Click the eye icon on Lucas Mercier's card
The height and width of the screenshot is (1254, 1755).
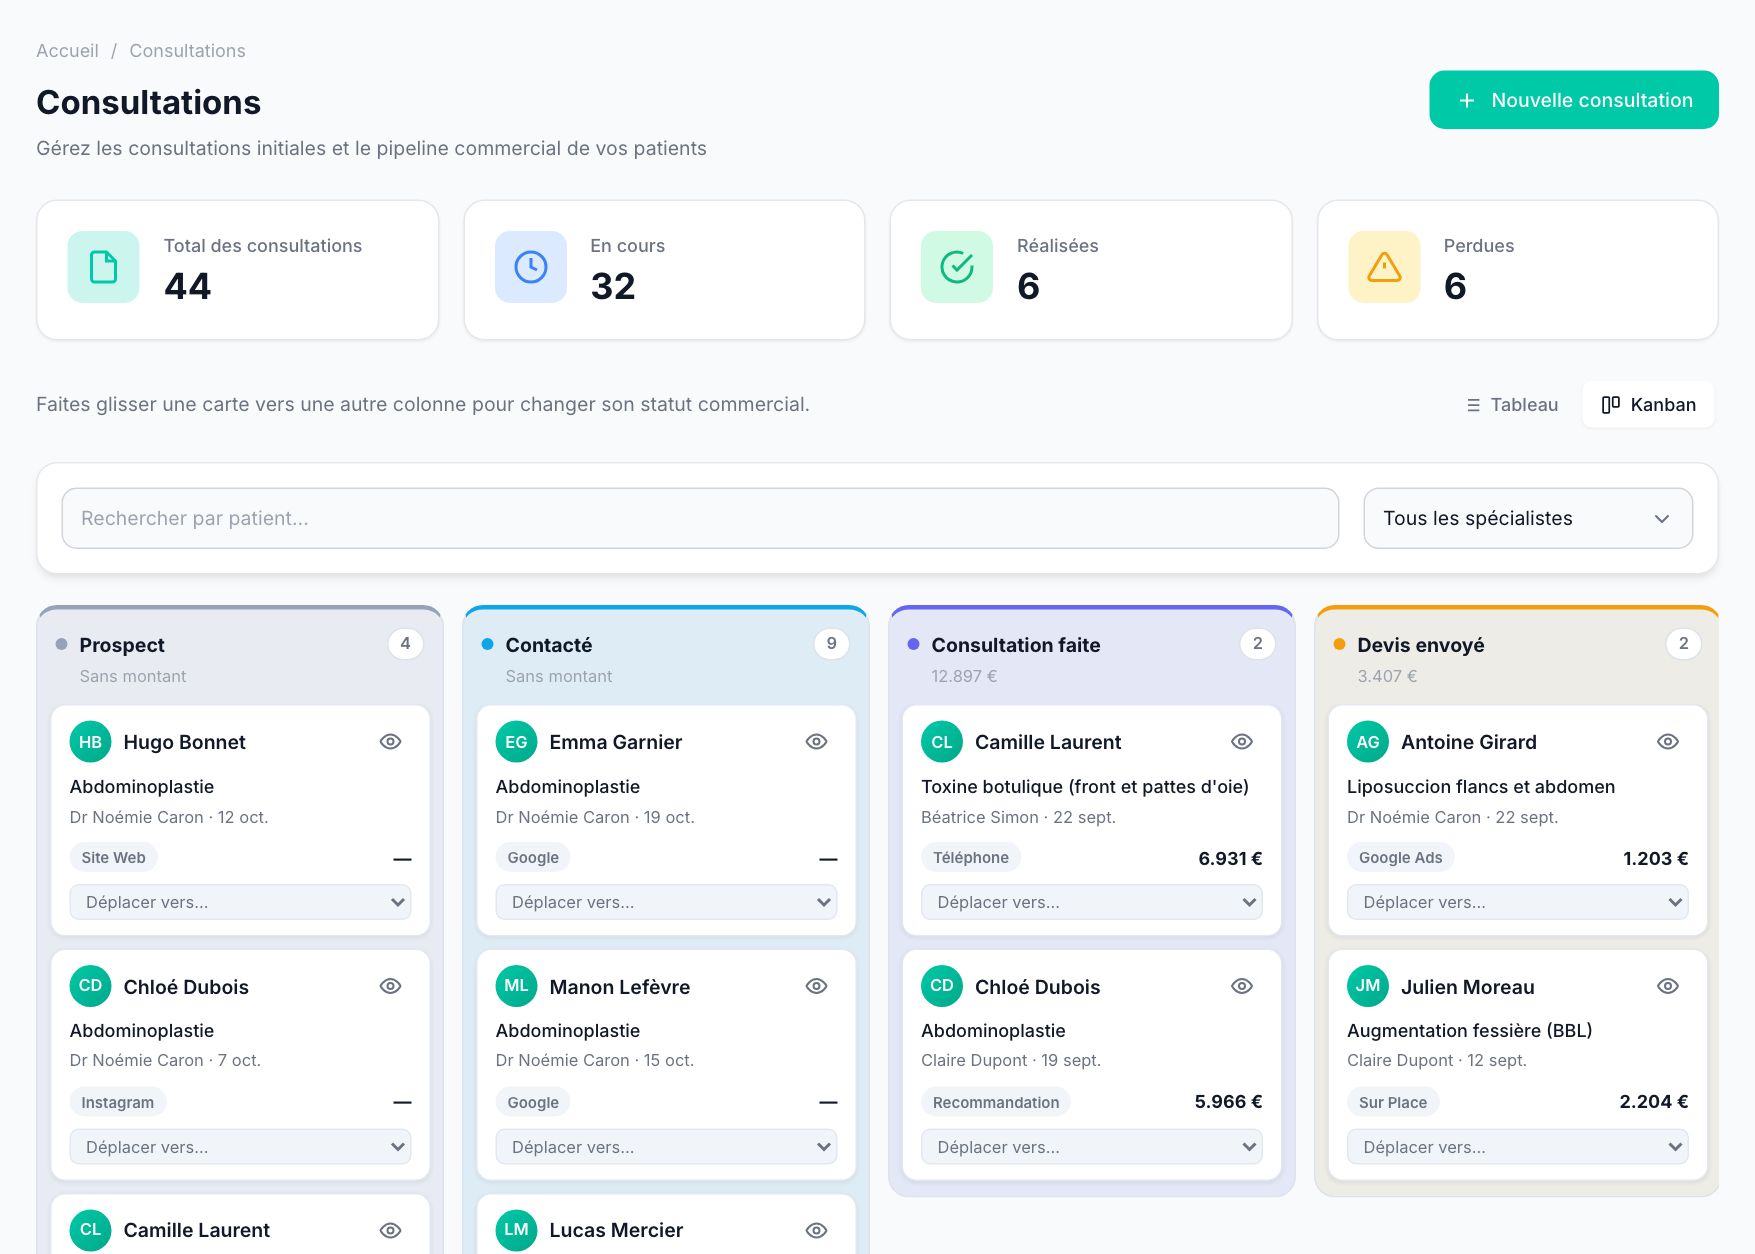(817, 1230)
